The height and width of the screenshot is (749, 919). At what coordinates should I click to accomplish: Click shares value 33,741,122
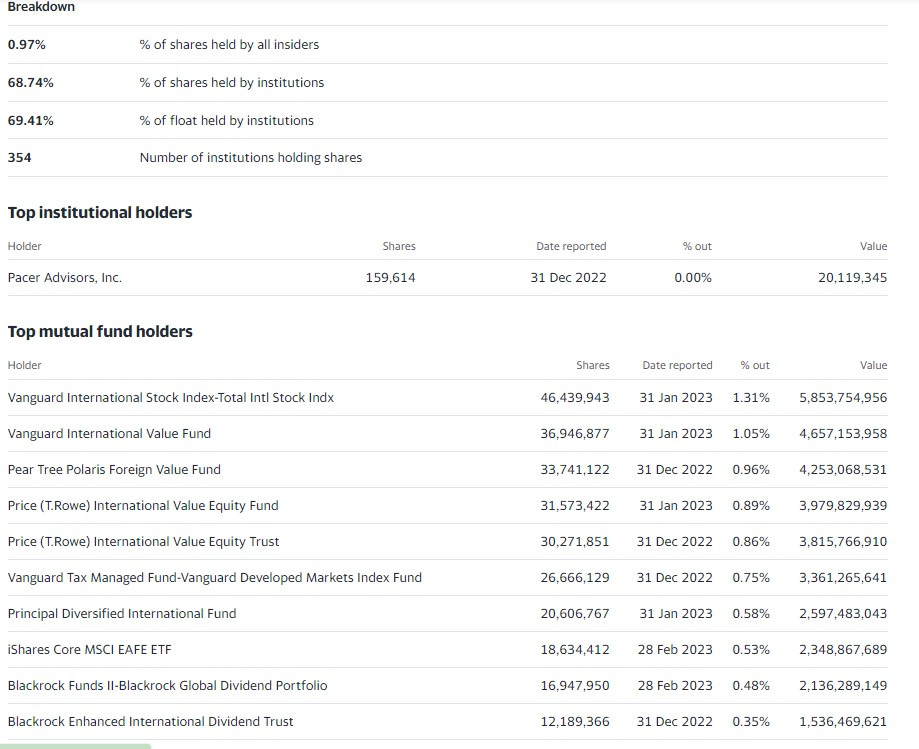575,469
